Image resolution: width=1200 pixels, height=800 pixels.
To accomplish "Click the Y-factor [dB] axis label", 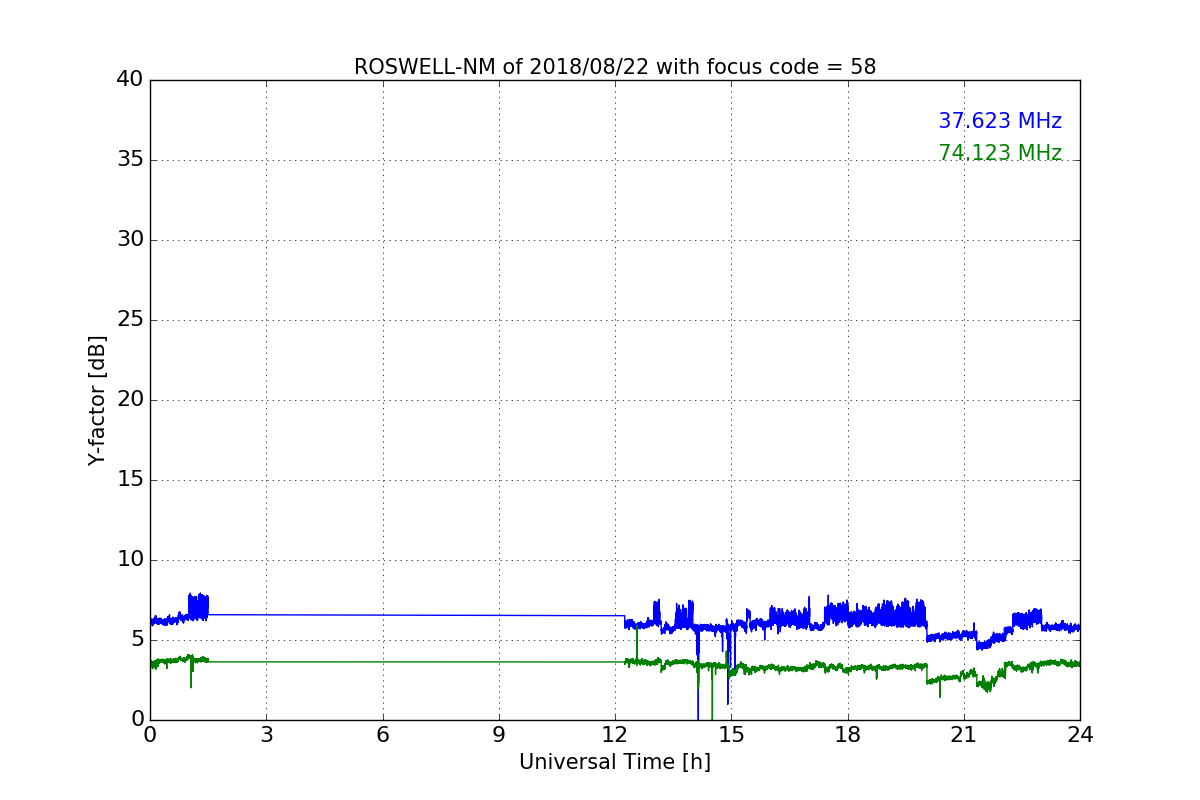I will pos(97,400).
